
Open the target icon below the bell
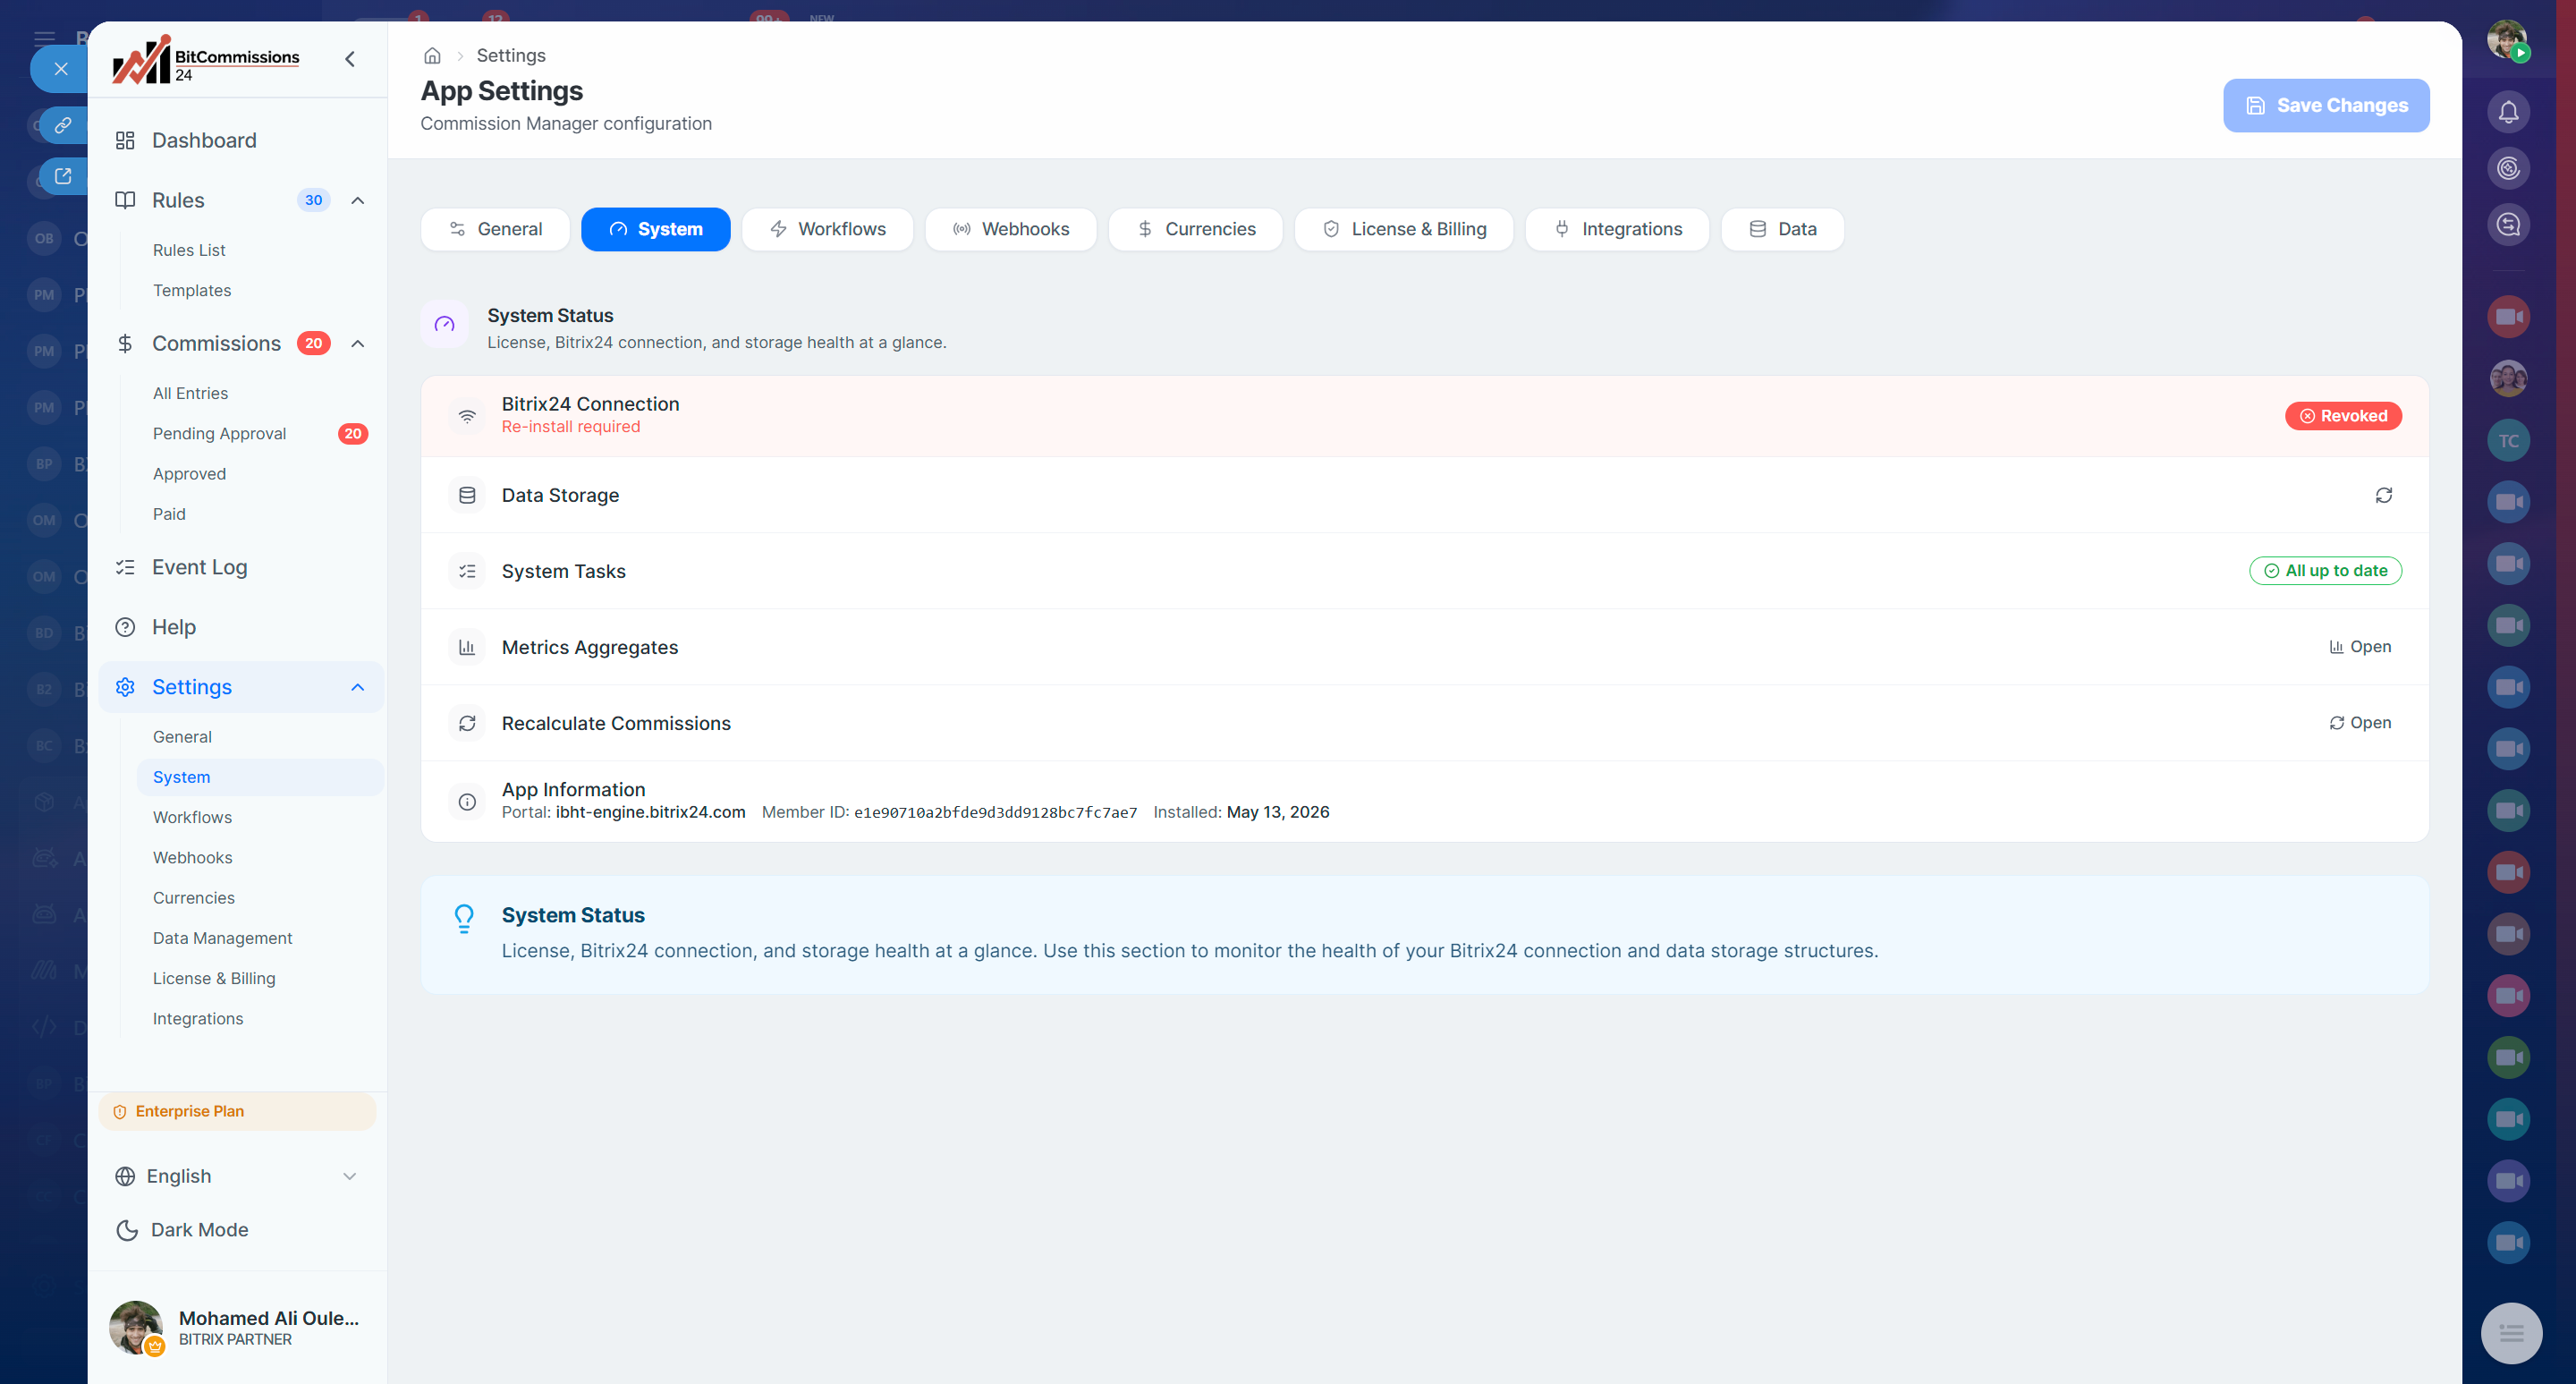coord(2508,168)
